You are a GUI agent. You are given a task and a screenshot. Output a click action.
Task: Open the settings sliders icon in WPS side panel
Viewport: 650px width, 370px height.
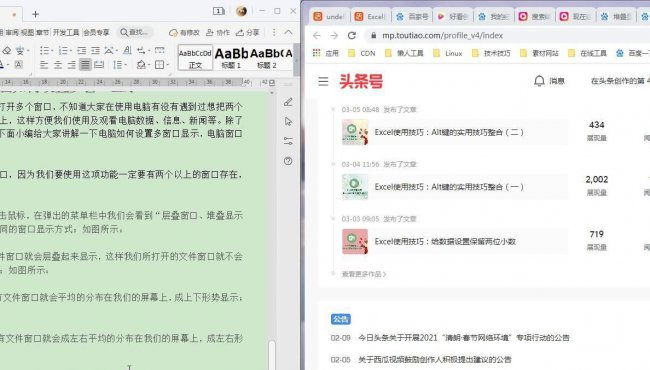point(288,141)
